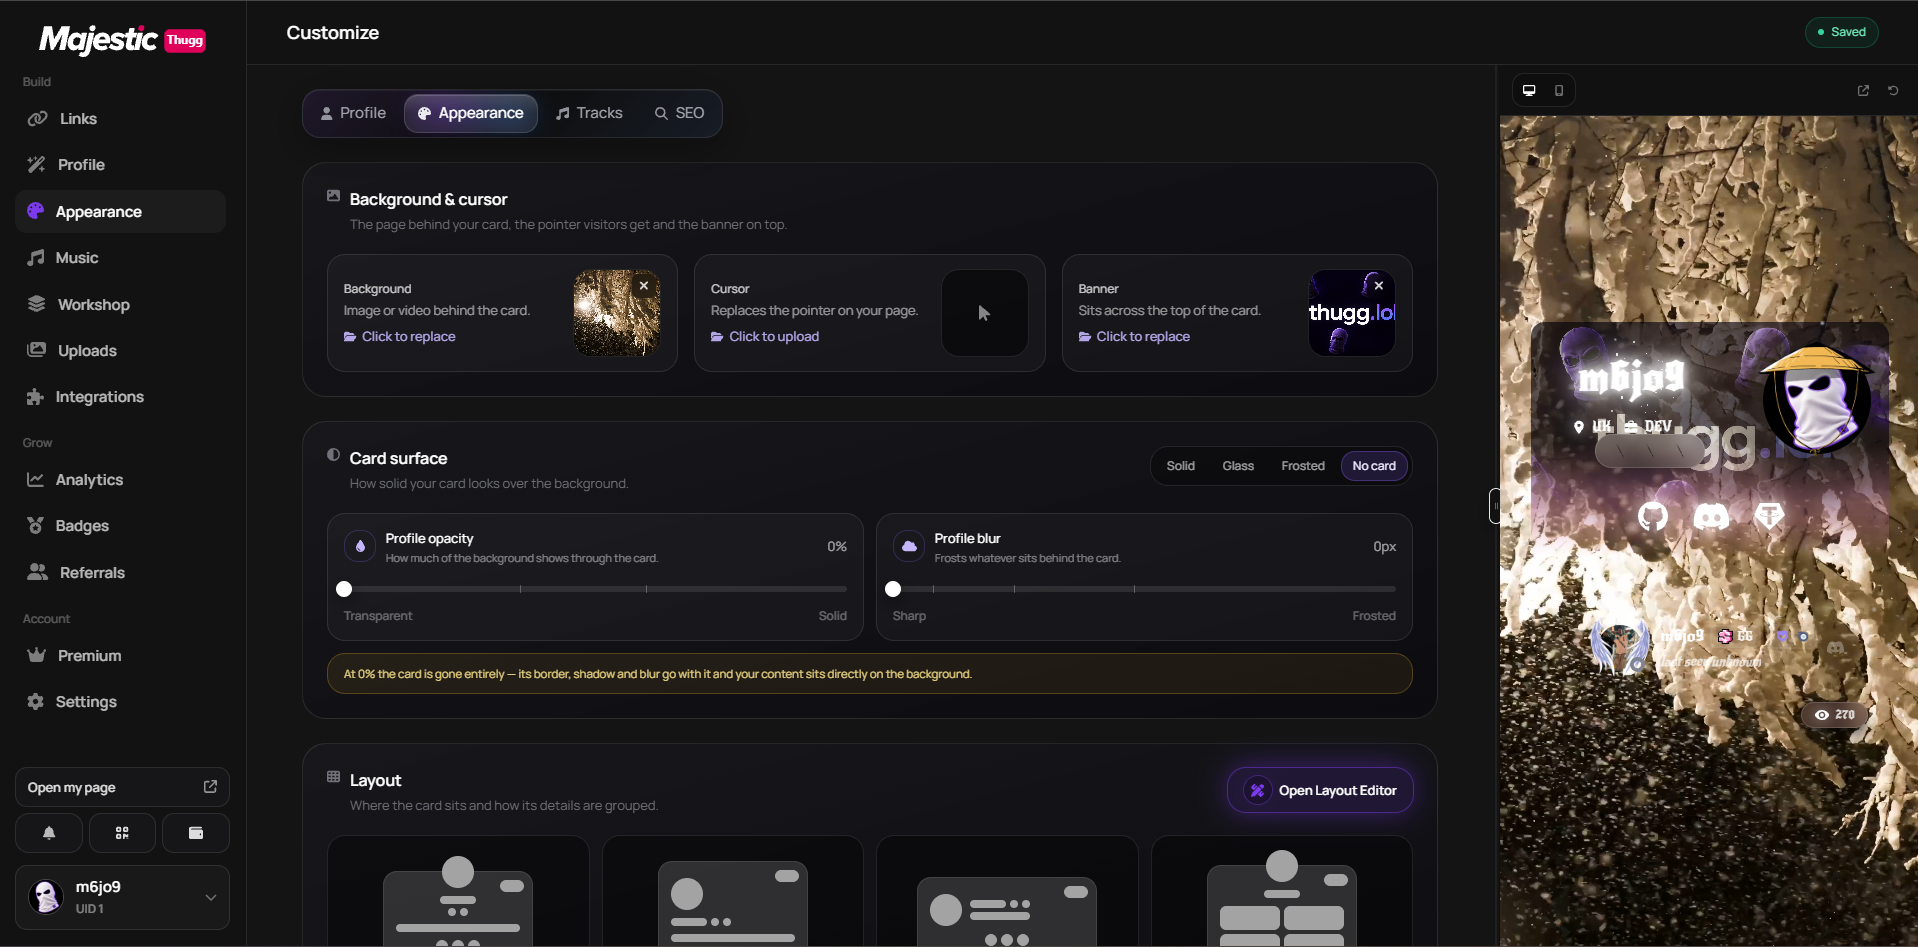Open Premium page

(120, 655)
